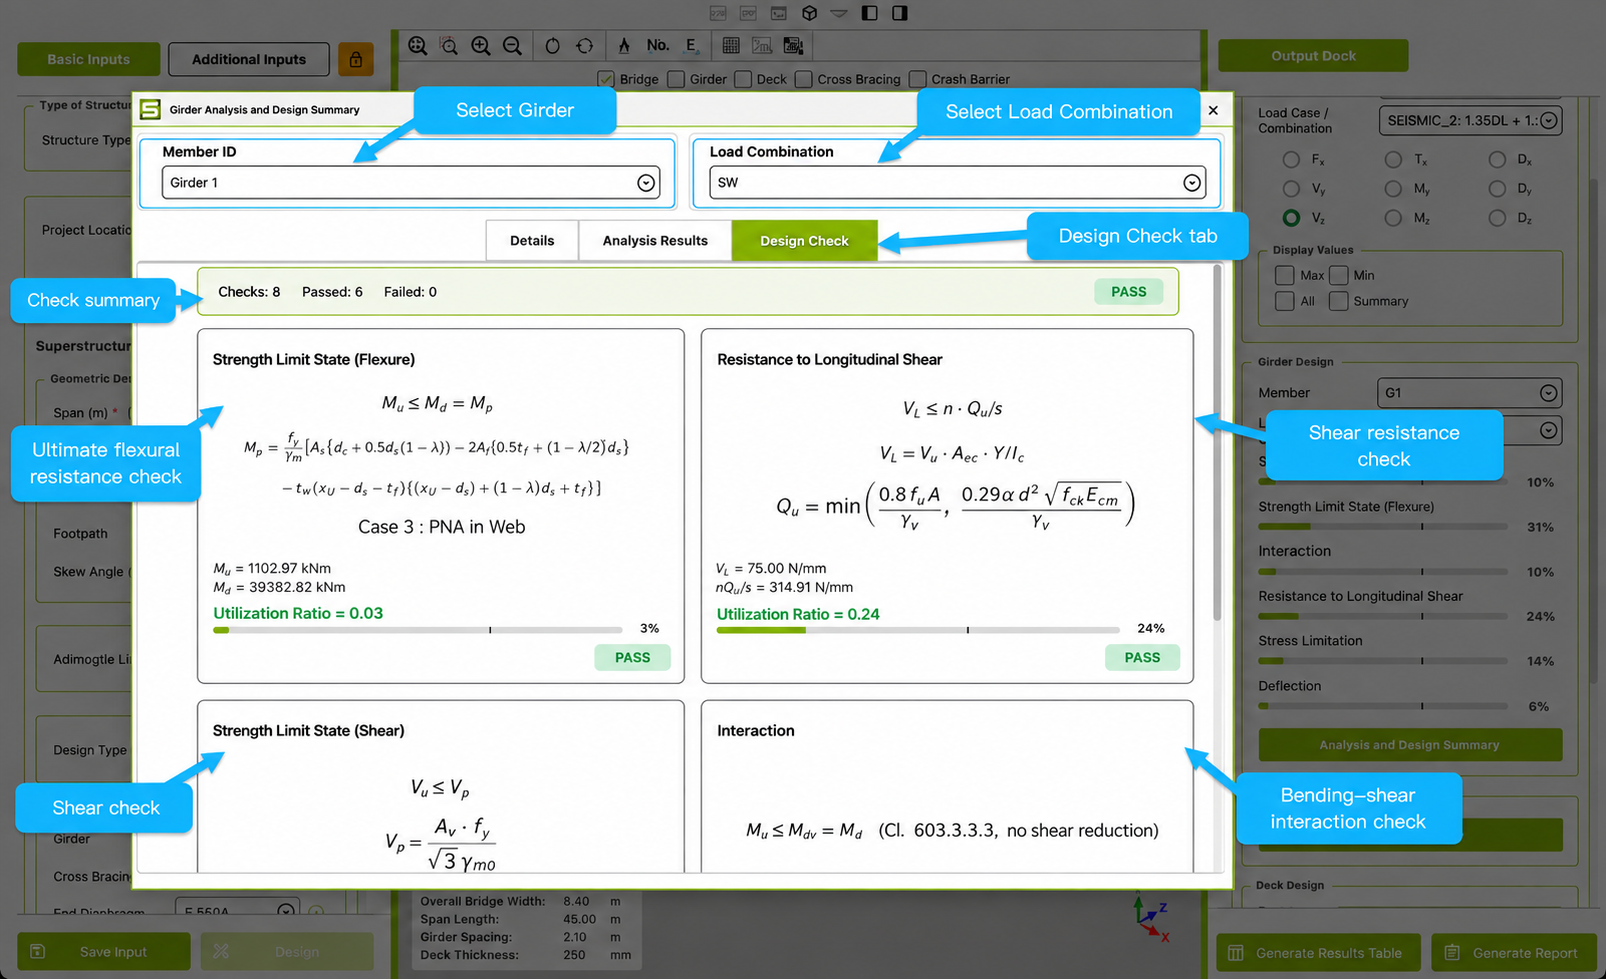Click the Longitudinal Shear 24% utilization bar
This screenshot has width=1606, height=979.
pos(918,630)
